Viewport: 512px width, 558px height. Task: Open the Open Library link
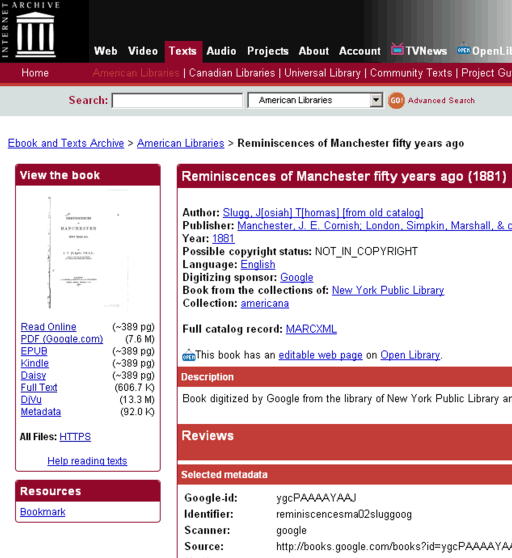(x=410, y=355)
